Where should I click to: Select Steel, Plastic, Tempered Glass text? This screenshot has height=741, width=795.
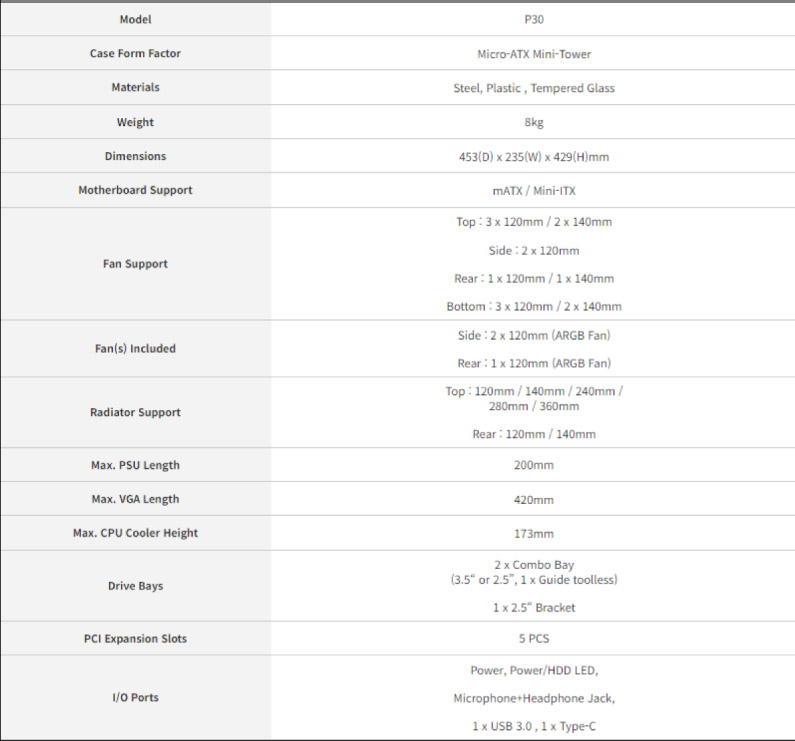pos(534,88)
